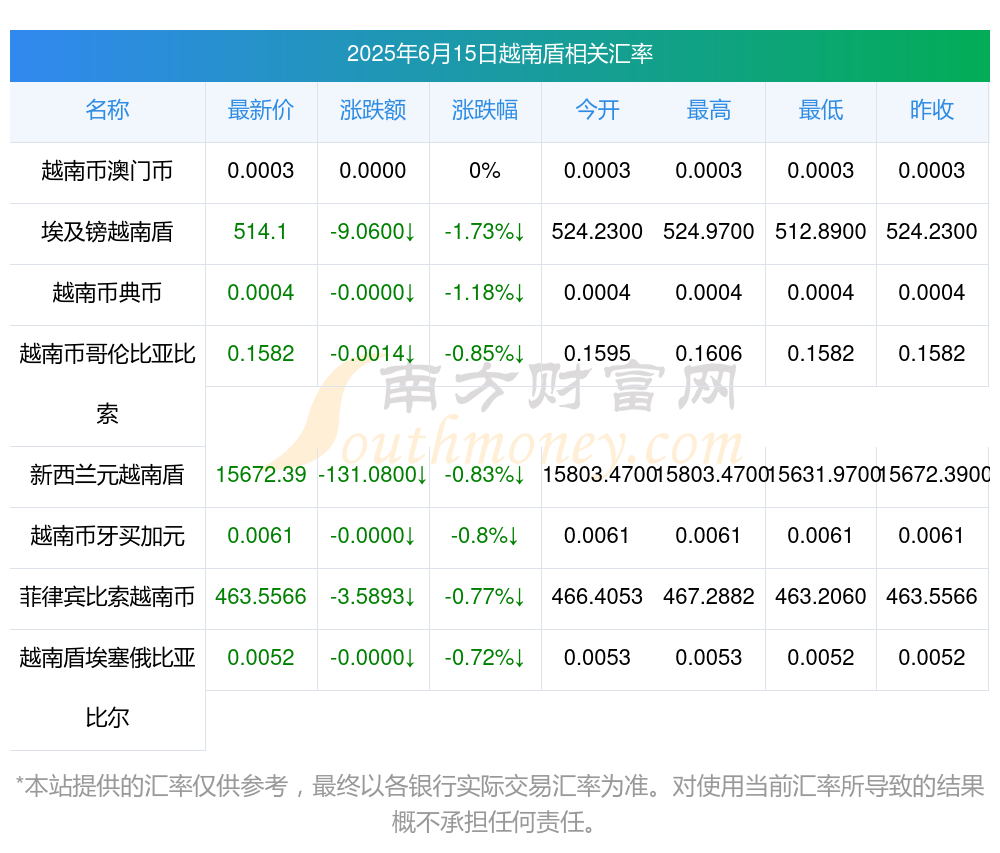Select the 最高 column header
The image size is (1000, 853).
(709, 110)
